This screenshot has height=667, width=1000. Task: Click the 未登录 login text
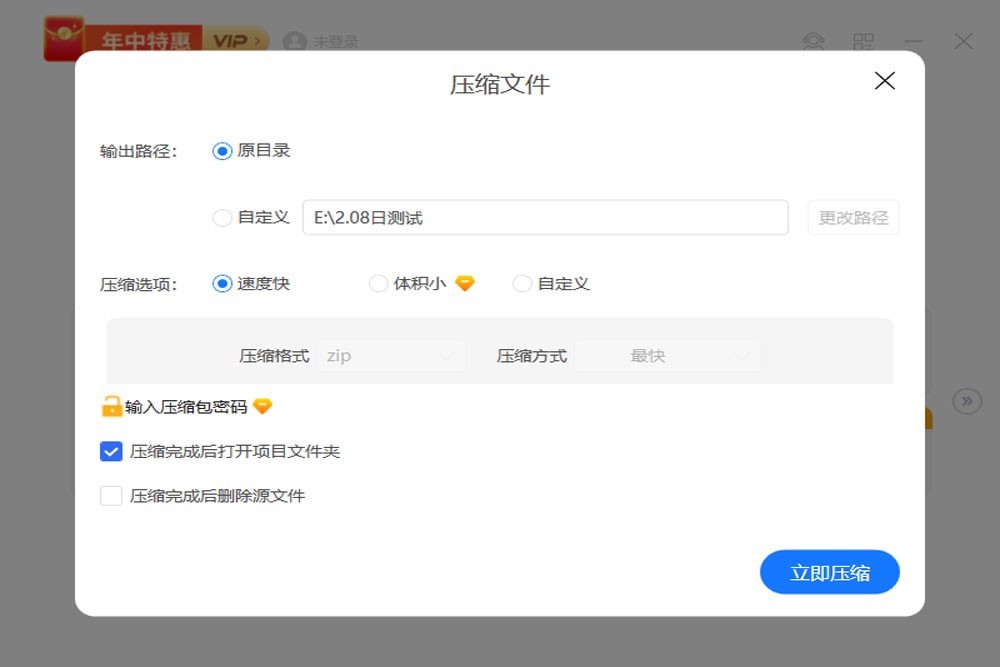point(335,42)
